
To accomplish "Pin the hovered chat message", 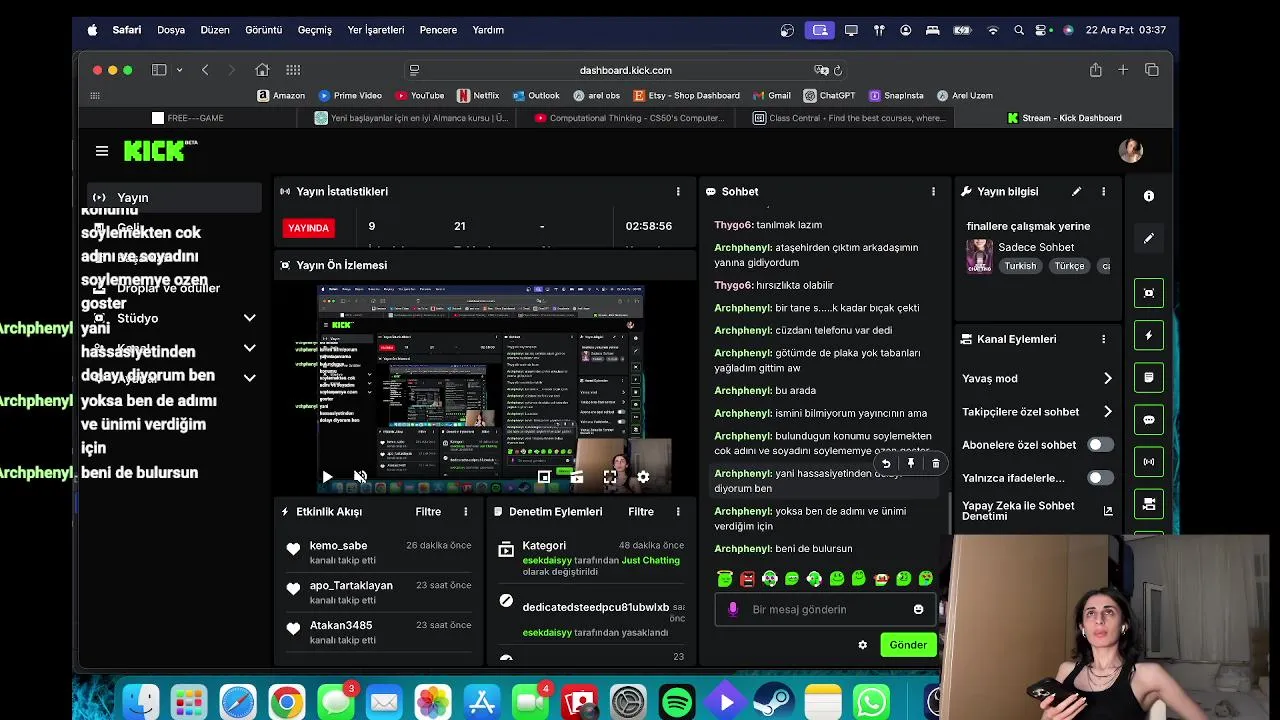I will tap(910, 463).
